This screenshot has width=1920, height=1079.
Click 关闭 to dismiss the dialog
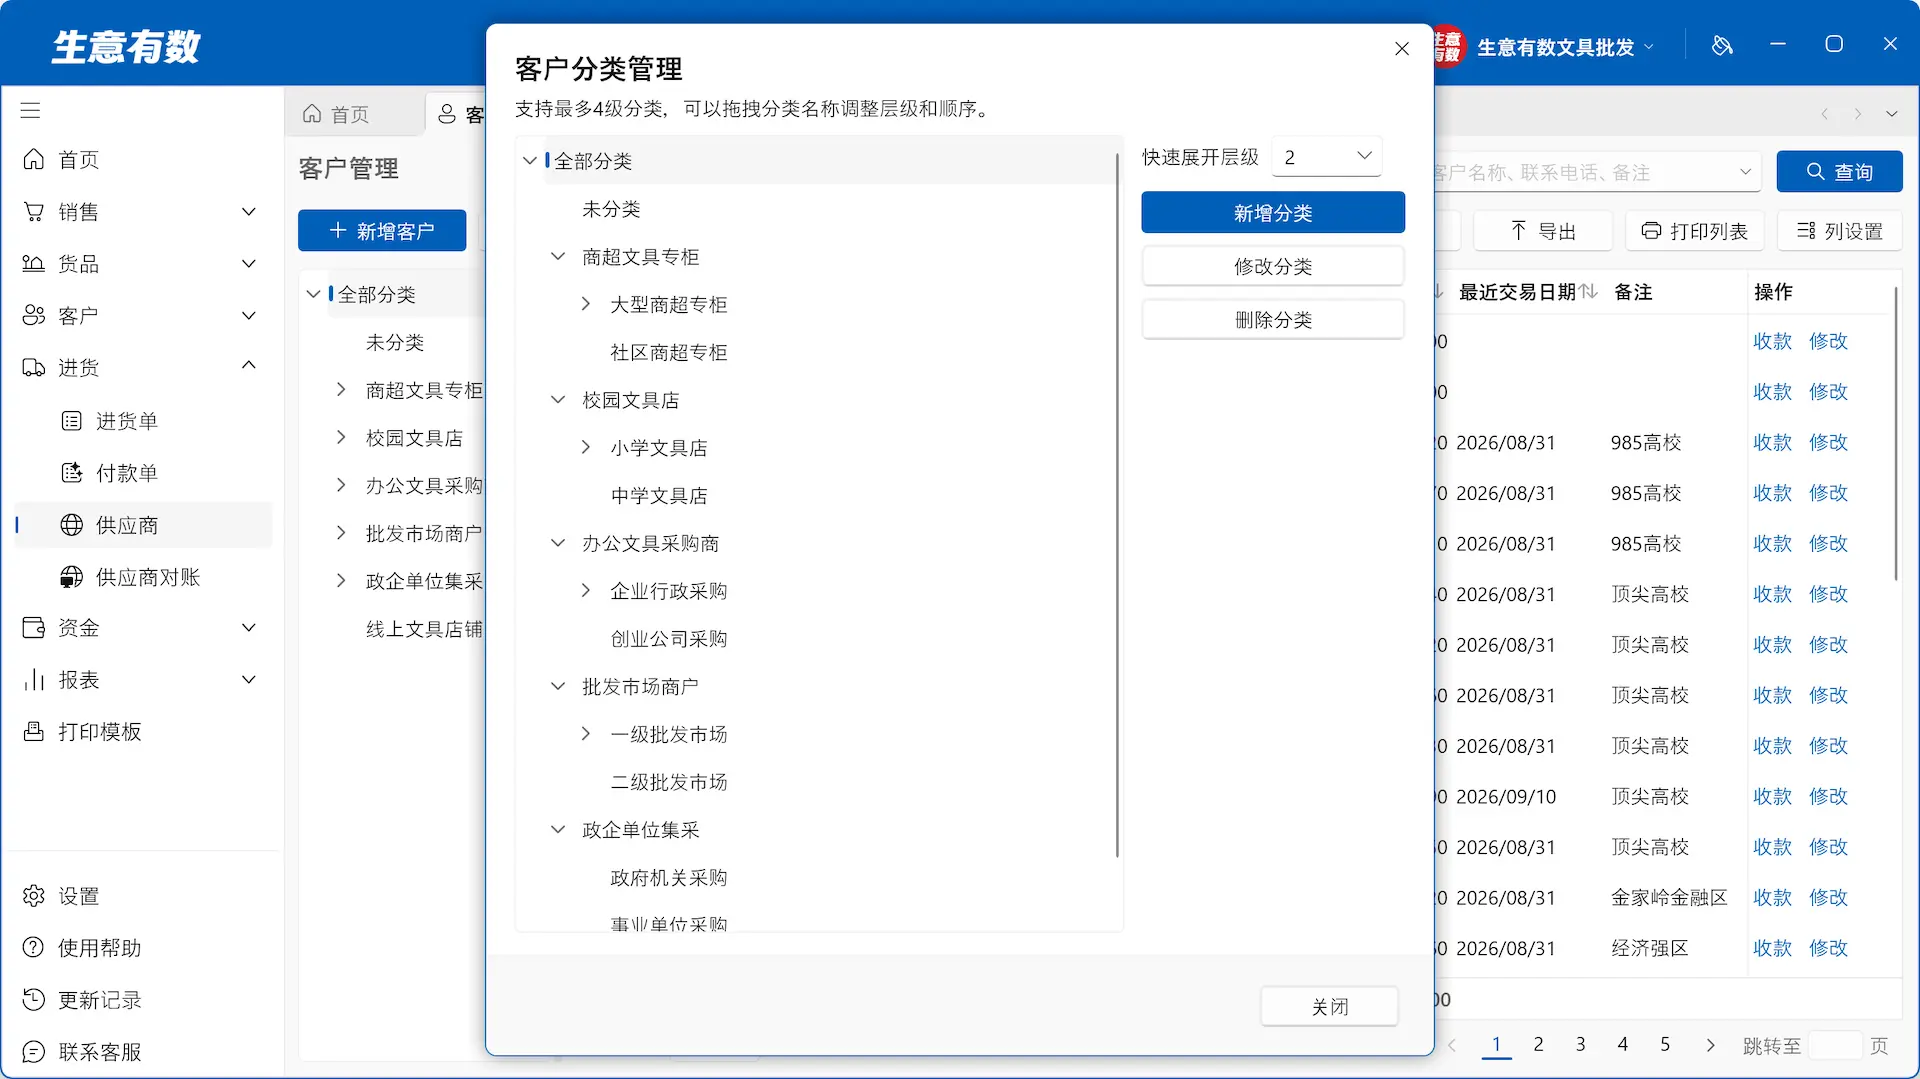[x=1329, y=1006]
